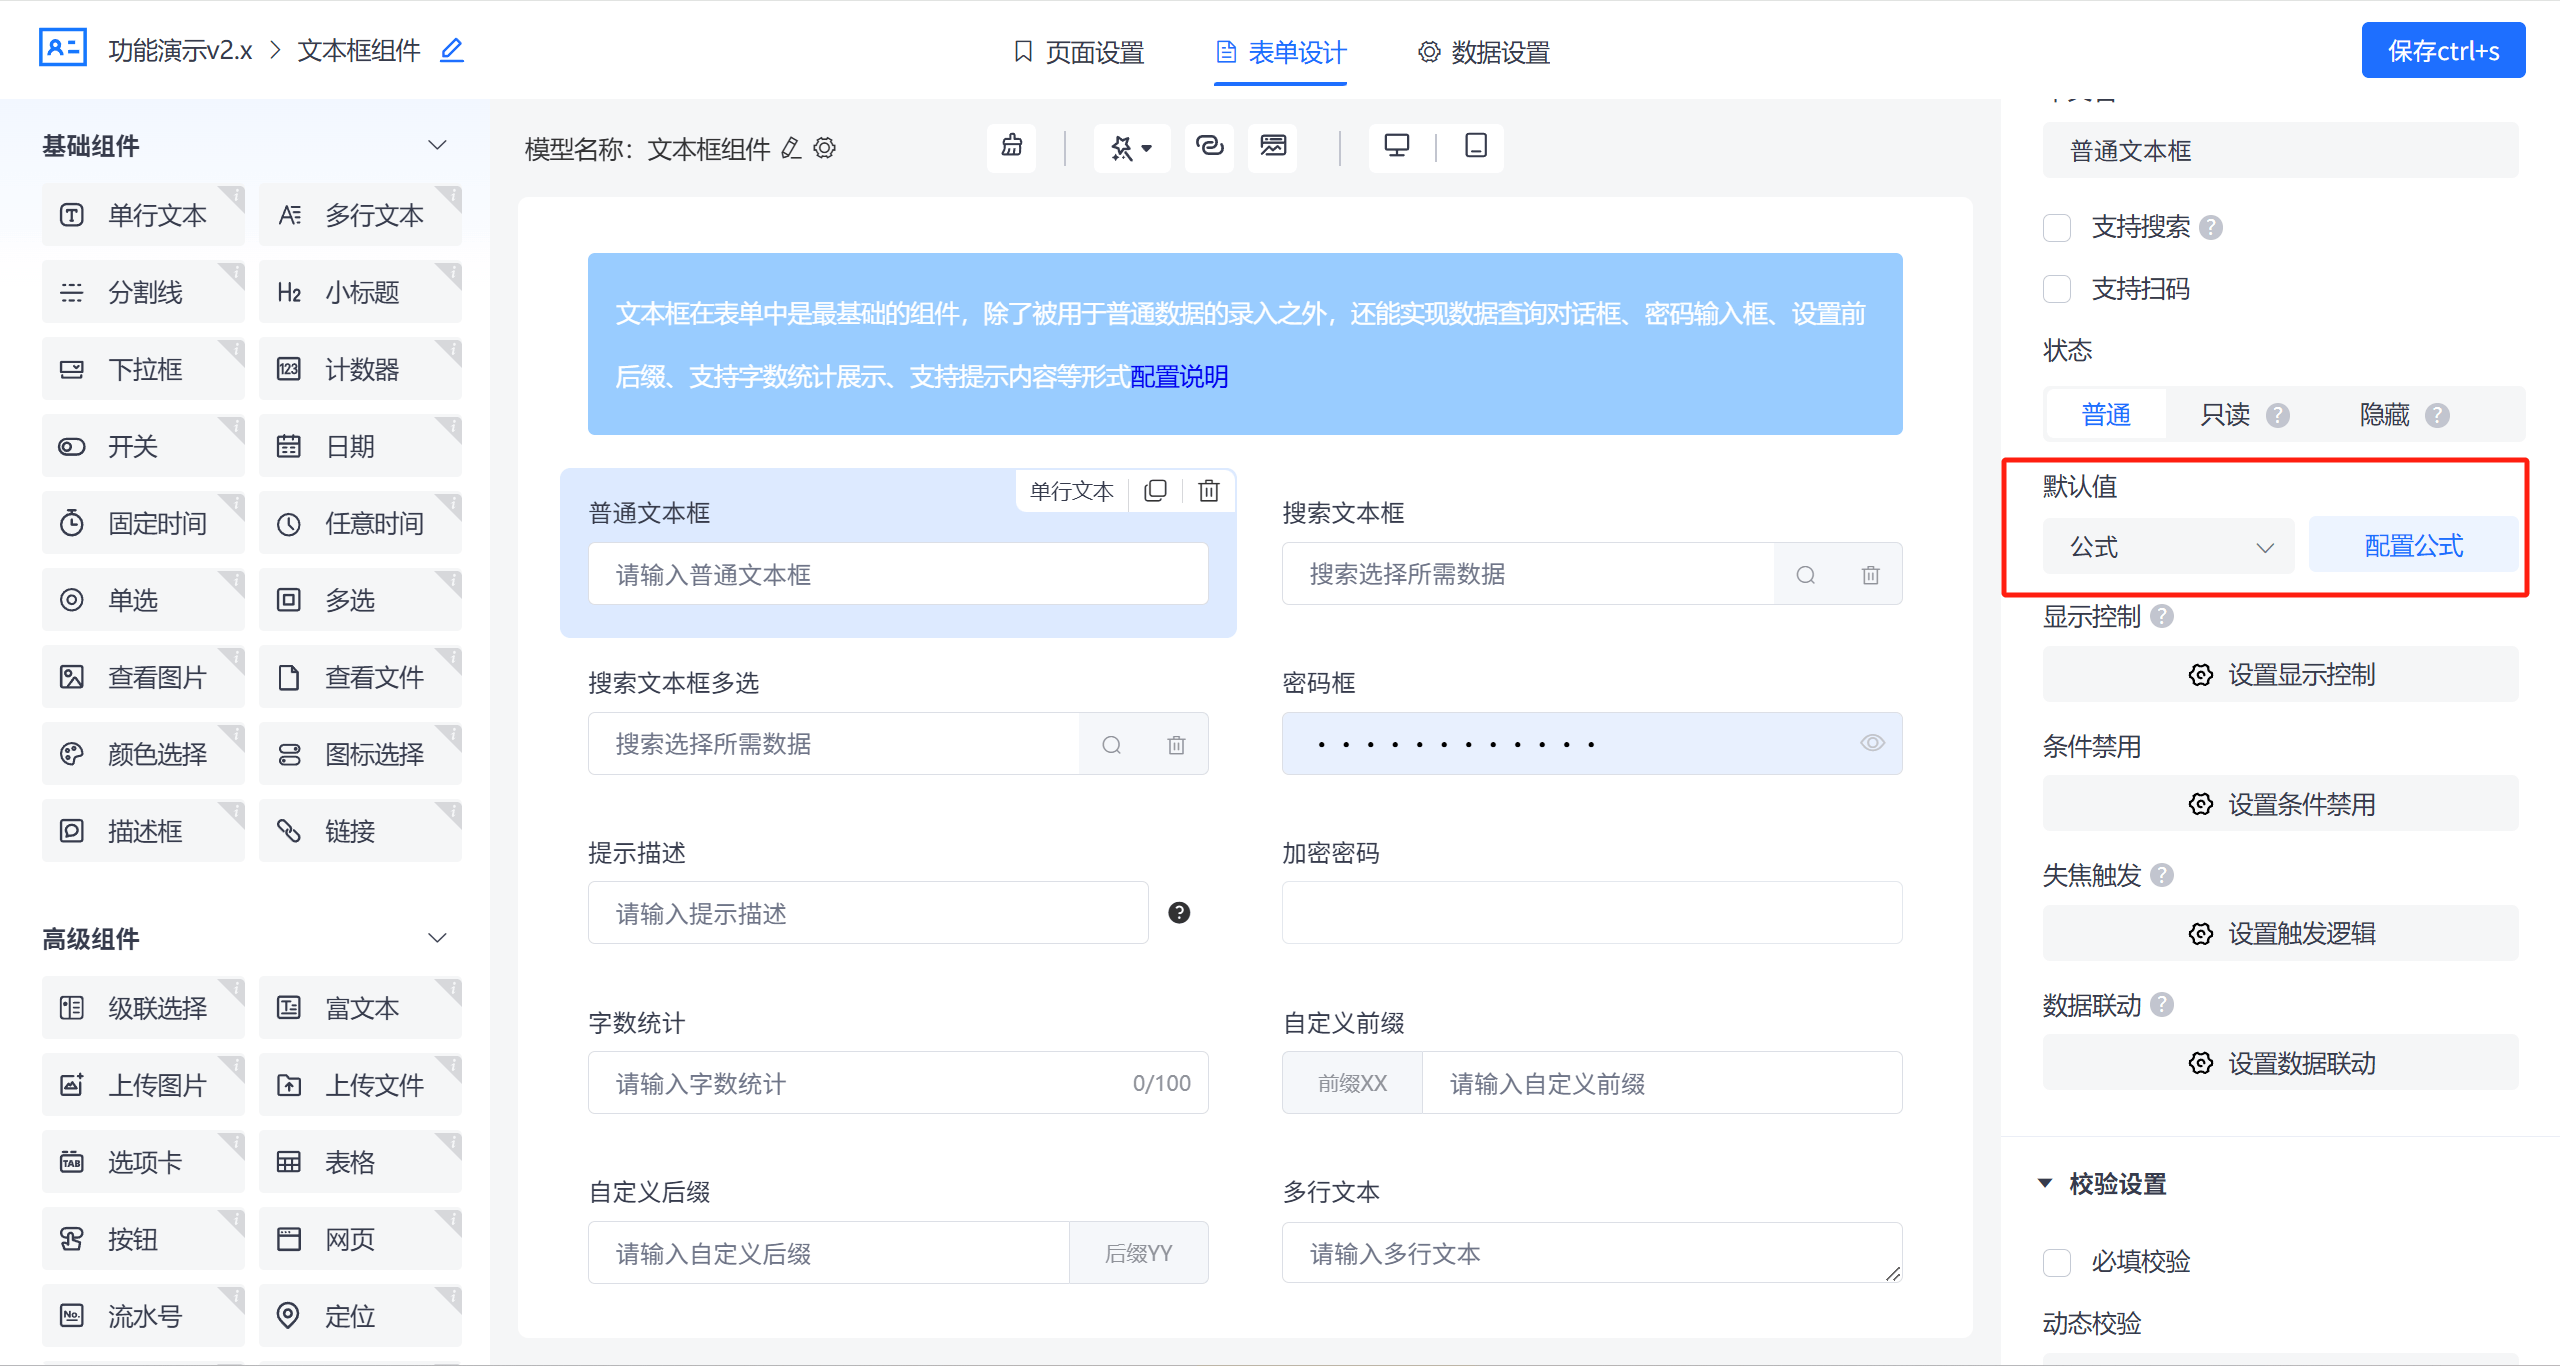Open the 表单设计 tab

[1281, 52]
